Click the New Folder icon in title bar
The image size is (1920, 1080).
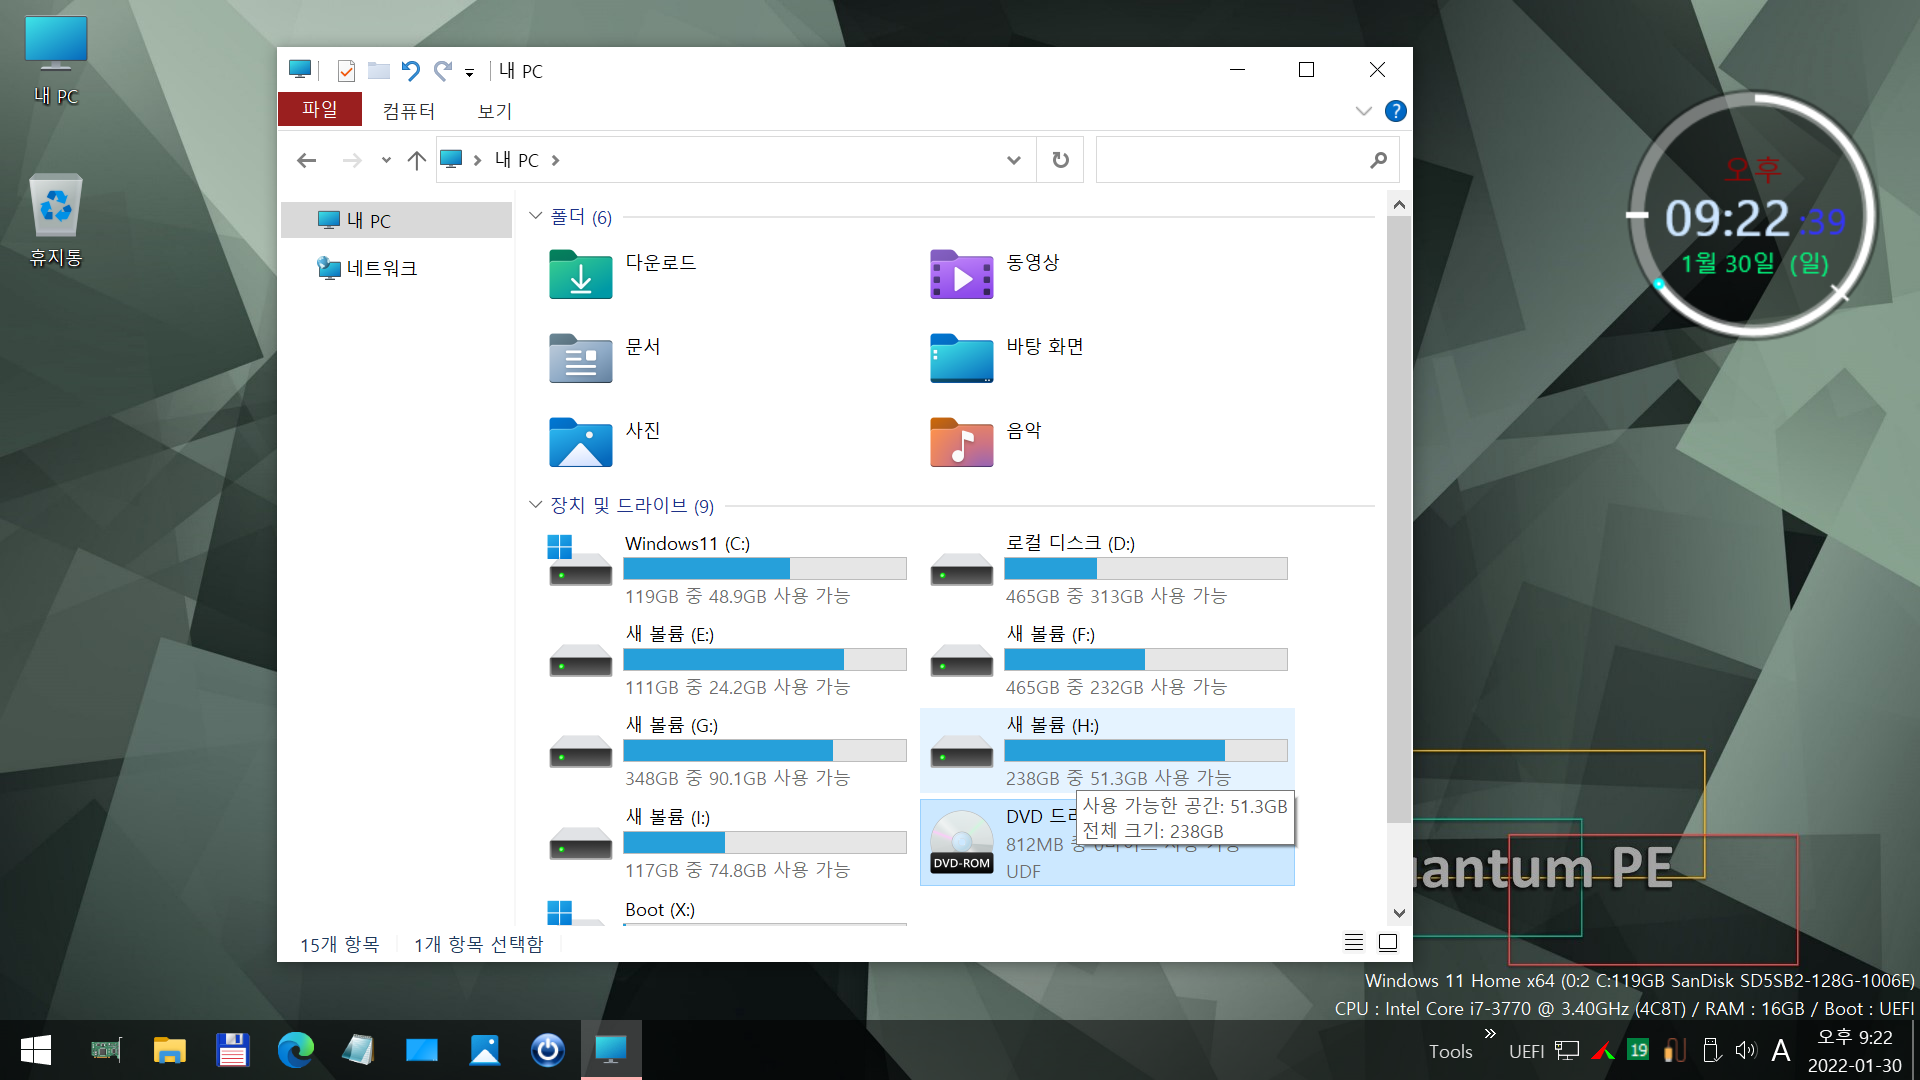click(x=378, y=71)
